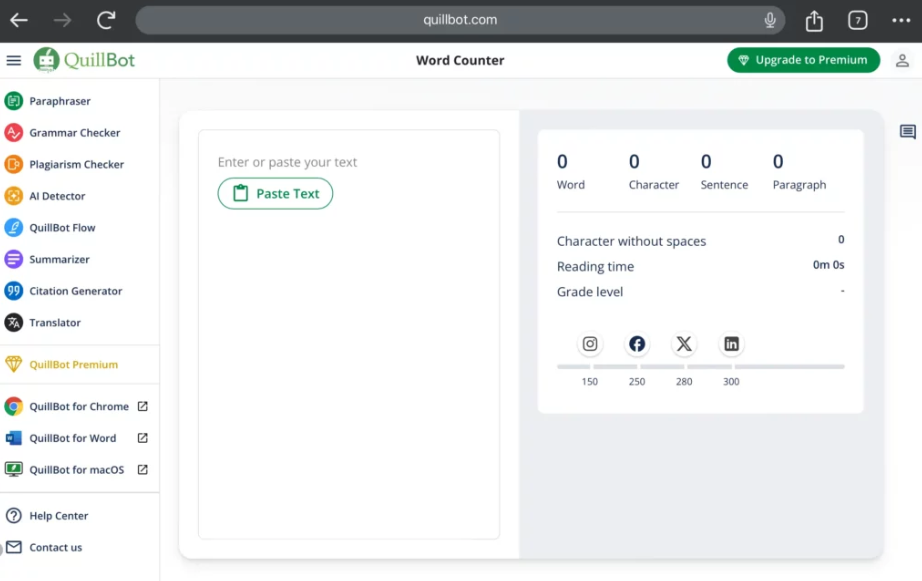Open the hamburger menu
Viewport: 922px width, 581px height.
pos(14,60)
